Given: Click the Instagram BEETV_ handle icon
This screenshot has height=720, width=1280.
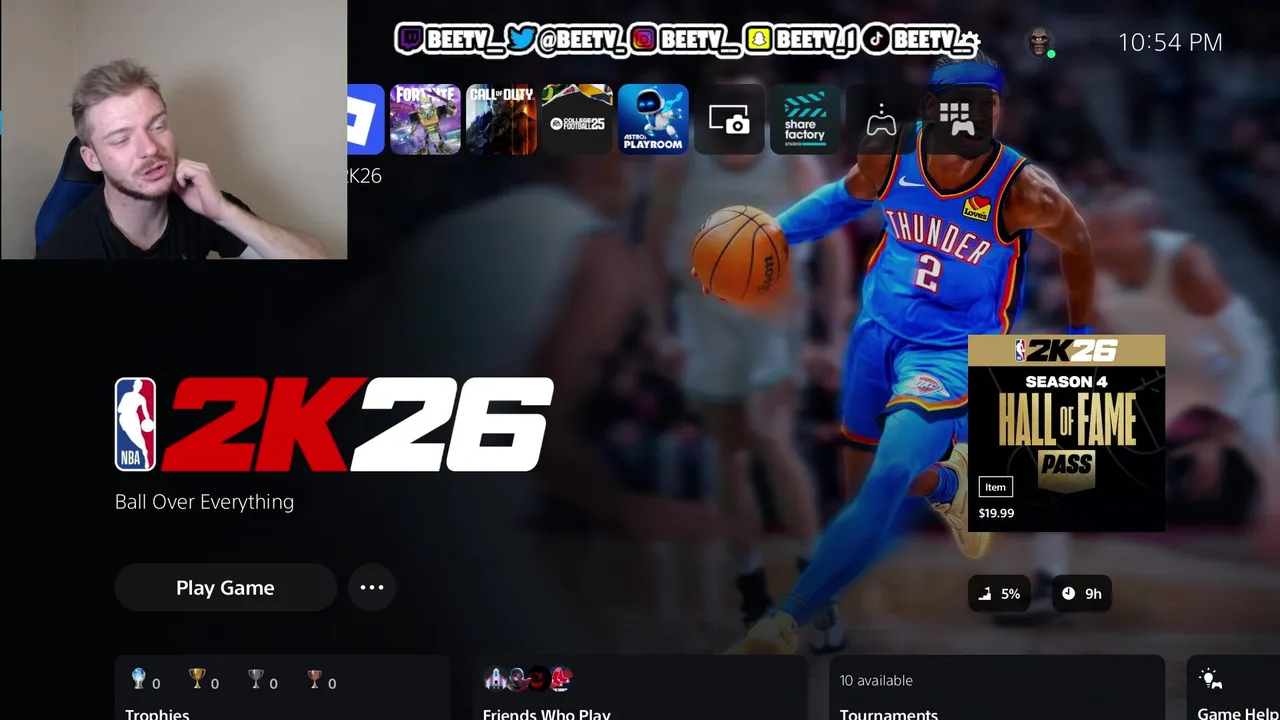Looking at the screenshot, I should (644, 40).
